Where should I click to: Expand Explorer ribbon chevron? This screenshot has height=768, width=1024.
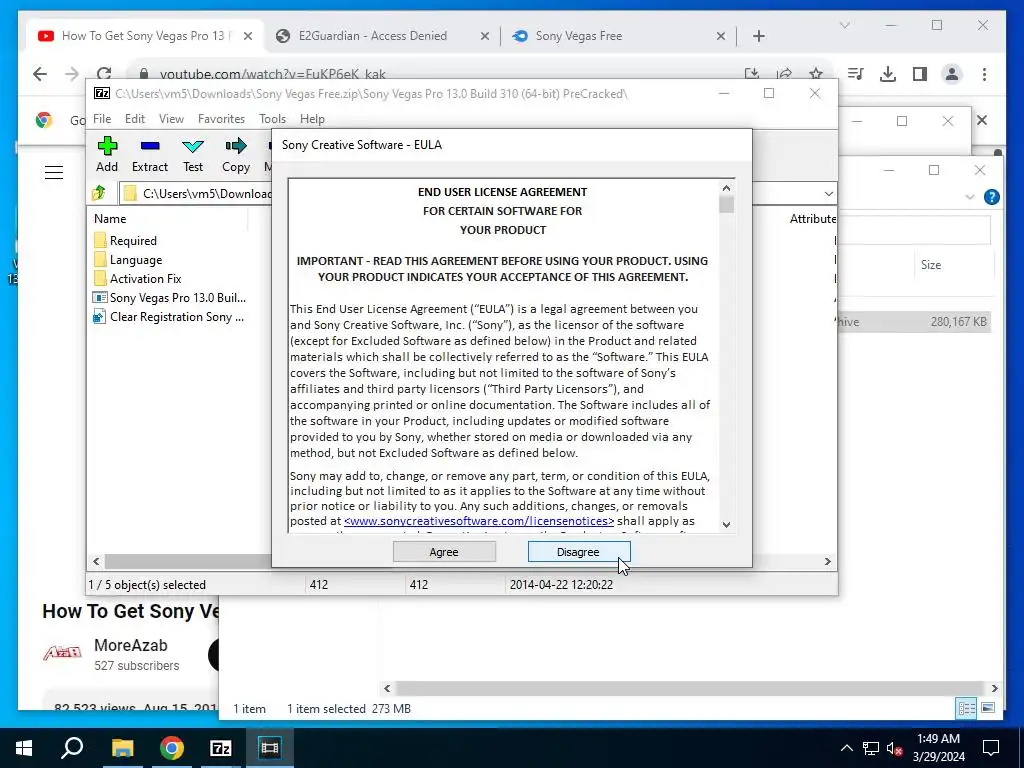[x=970, y=197]
